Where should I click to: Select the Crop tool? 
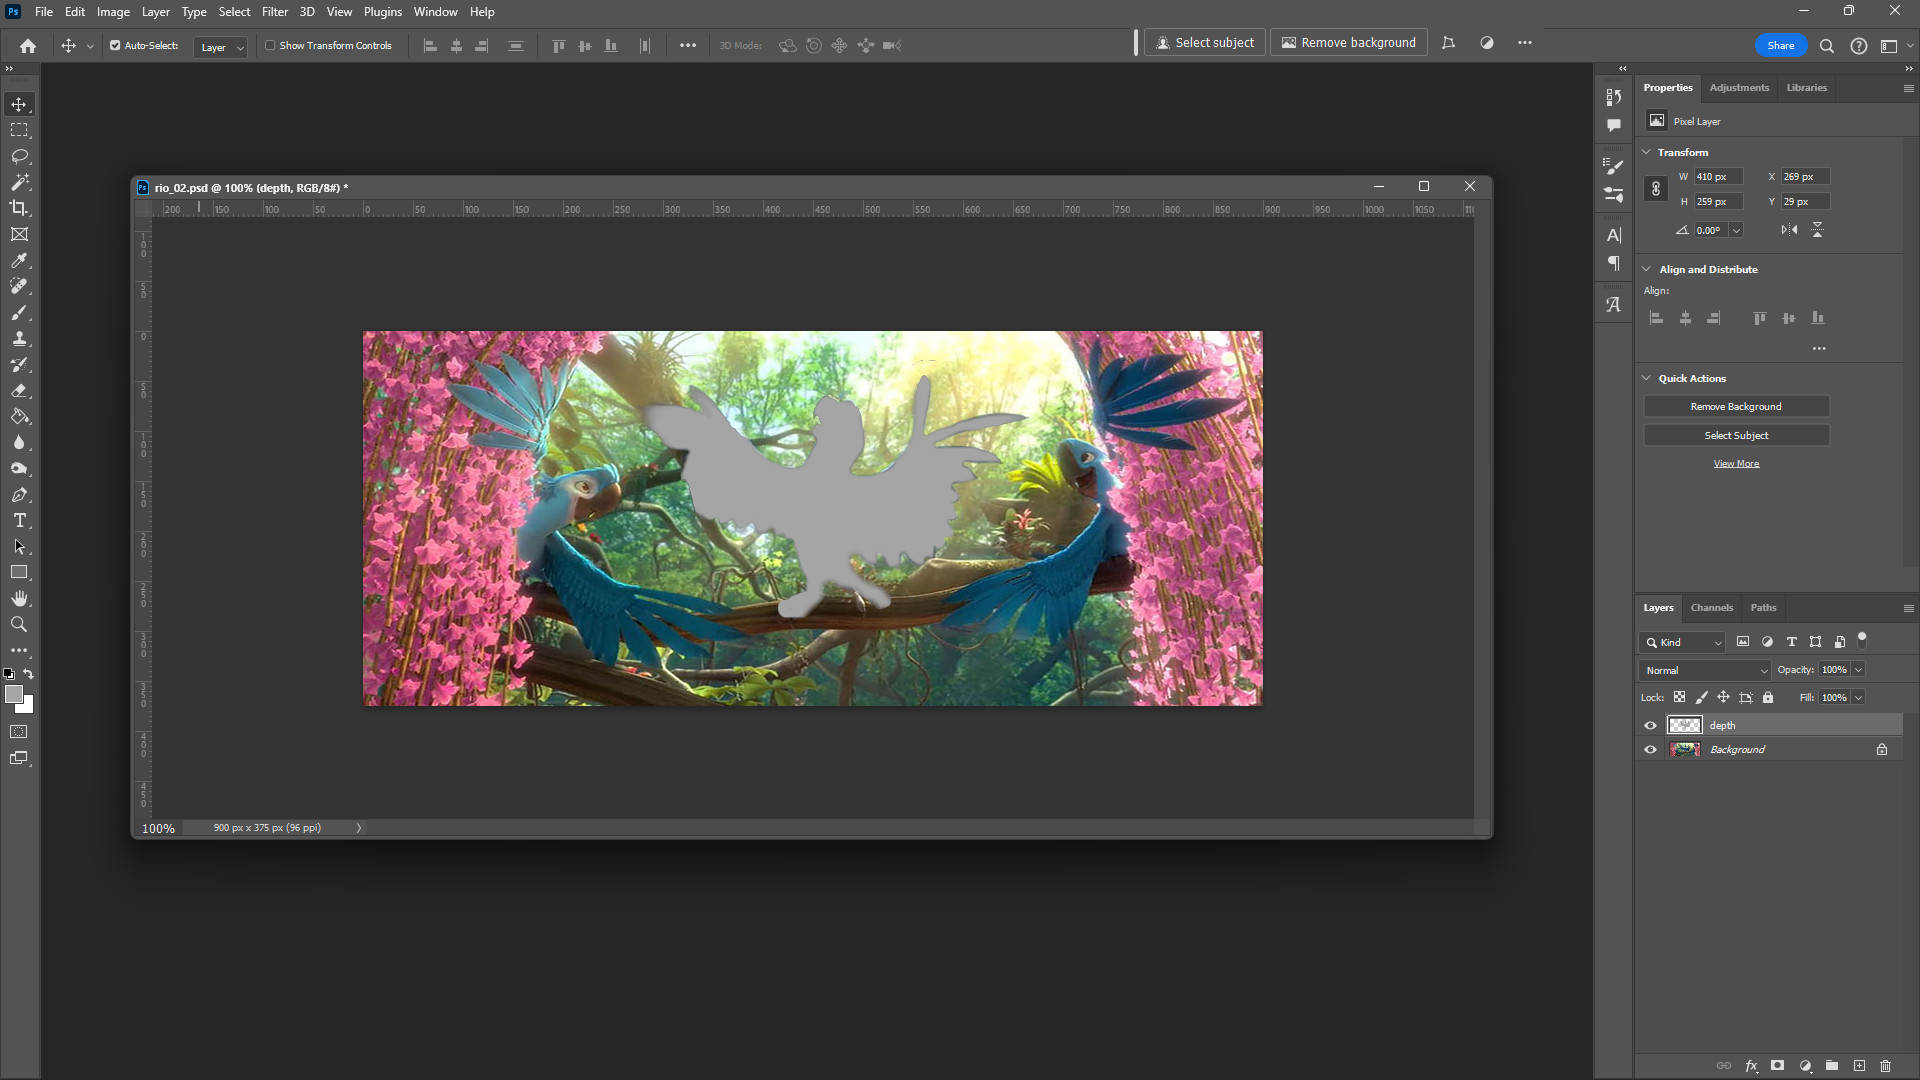19,208
